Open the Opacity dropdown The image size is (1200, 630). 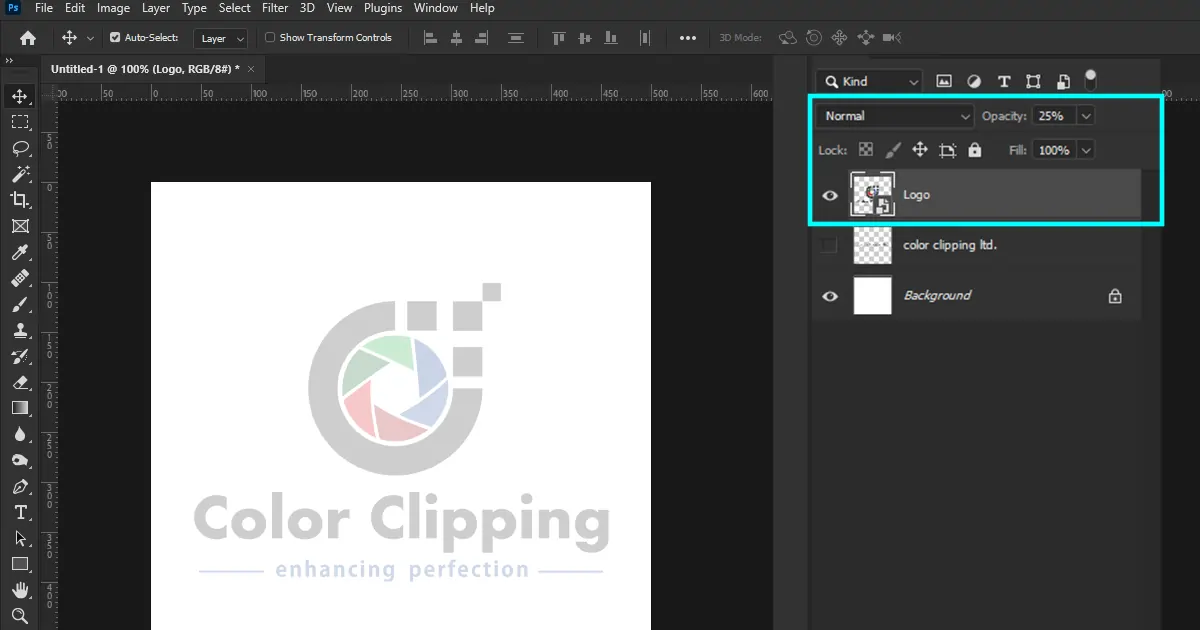tap(1086, 115)
